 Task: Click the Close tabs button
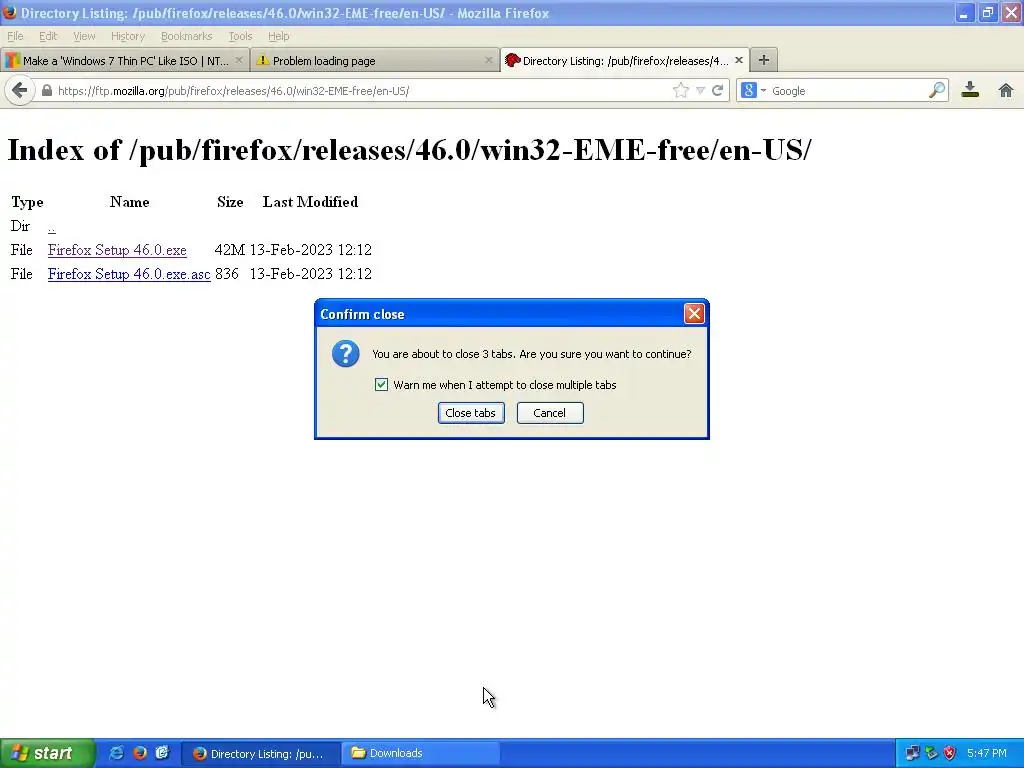(471, 413)
